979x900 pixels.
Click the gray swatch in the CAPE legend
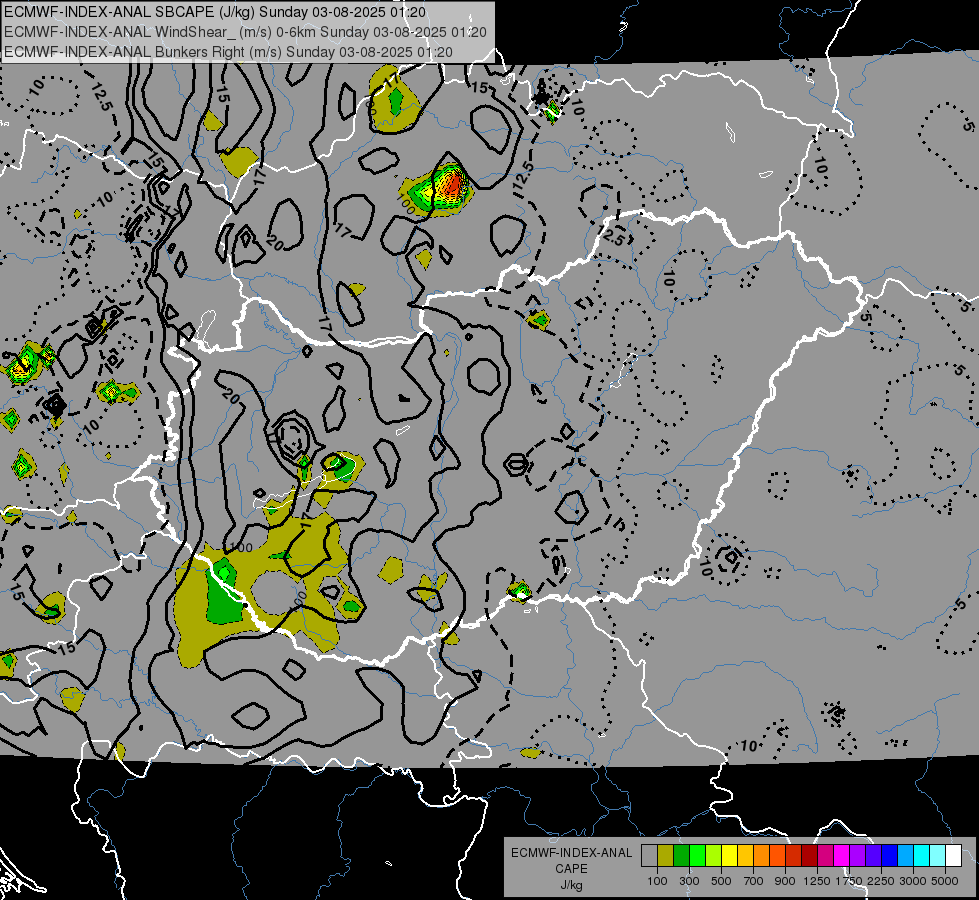point(649,855)
